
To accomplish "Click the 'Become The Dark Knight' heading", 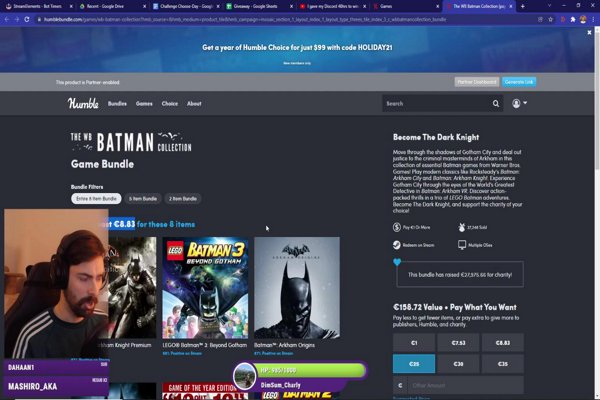I will point(436,137).
